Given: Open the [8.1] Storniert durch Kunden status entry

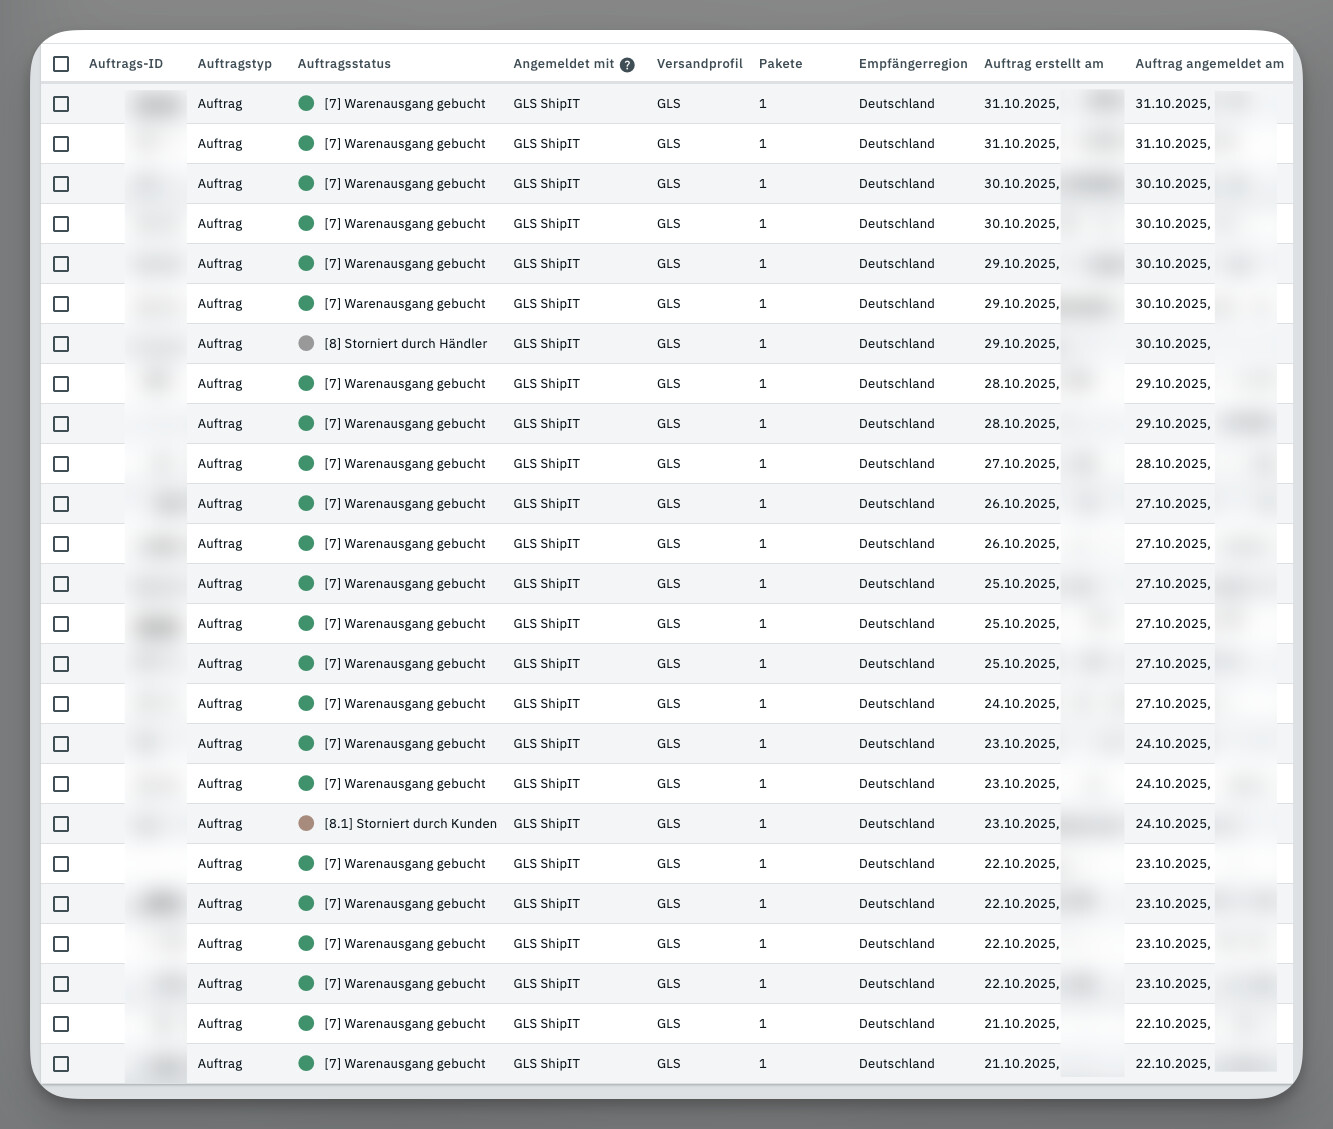Looking at the screenshot, I should tap(410, 824).
